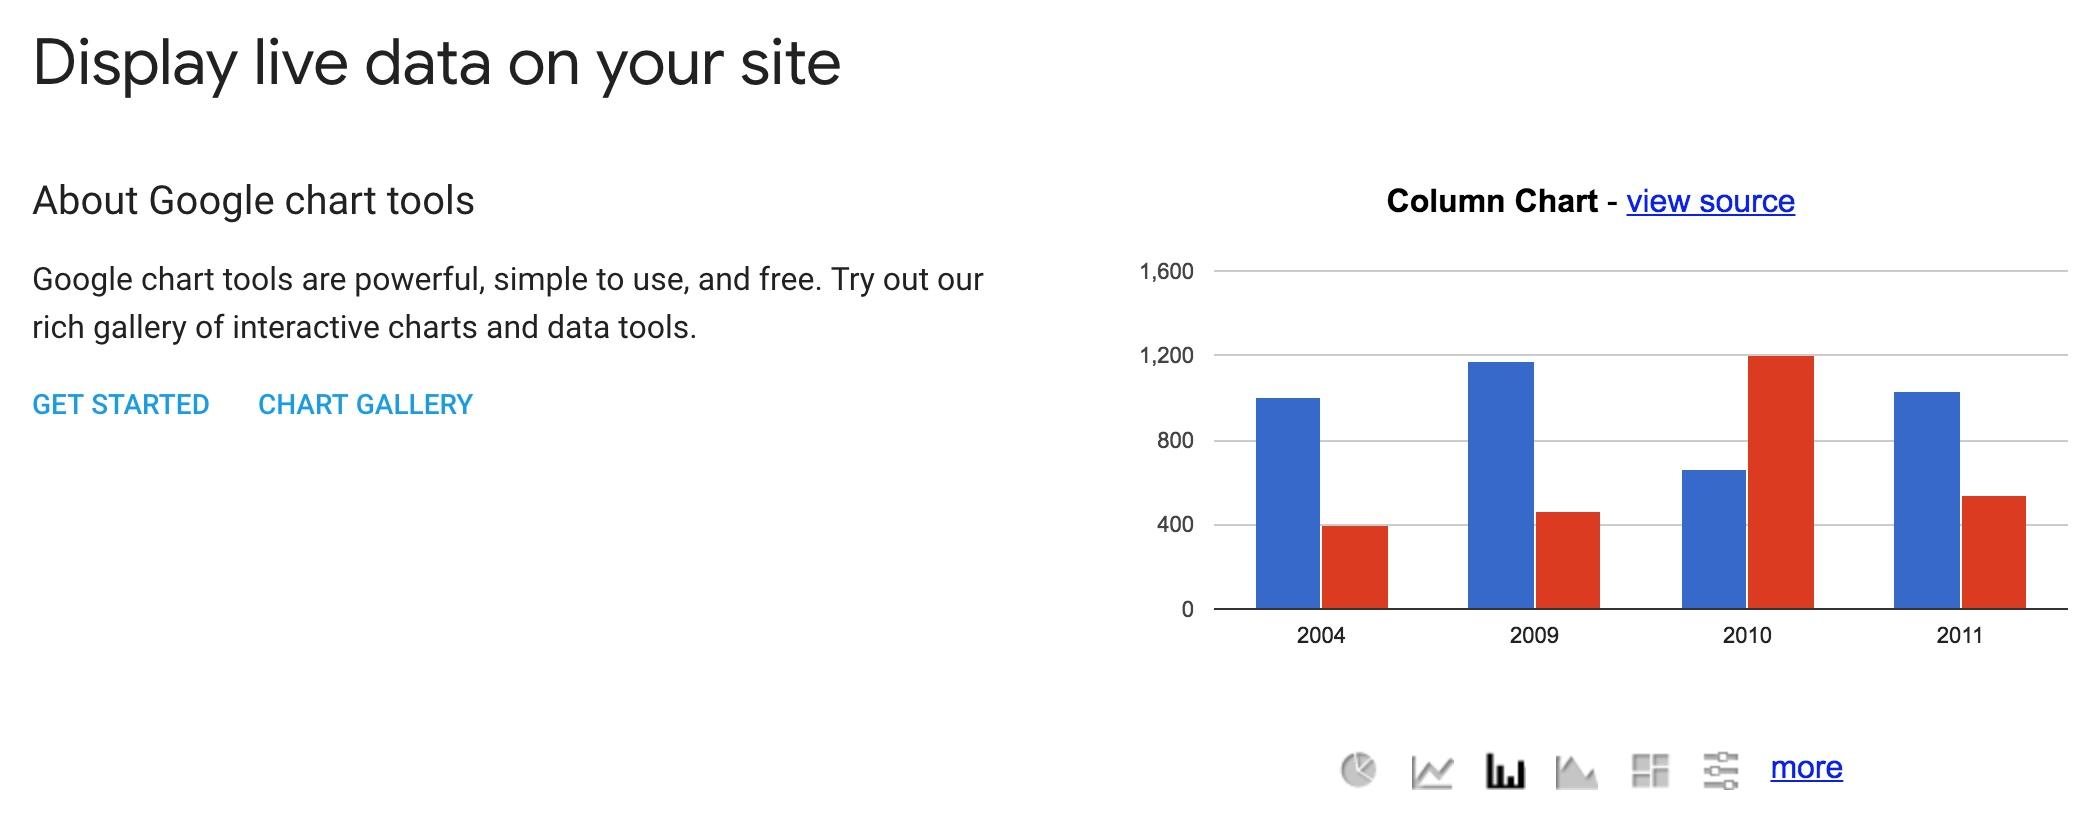This screenshot has width=2080, height=814.
Task: Click the blue 2010 bar
Action: click(1714, 539)
